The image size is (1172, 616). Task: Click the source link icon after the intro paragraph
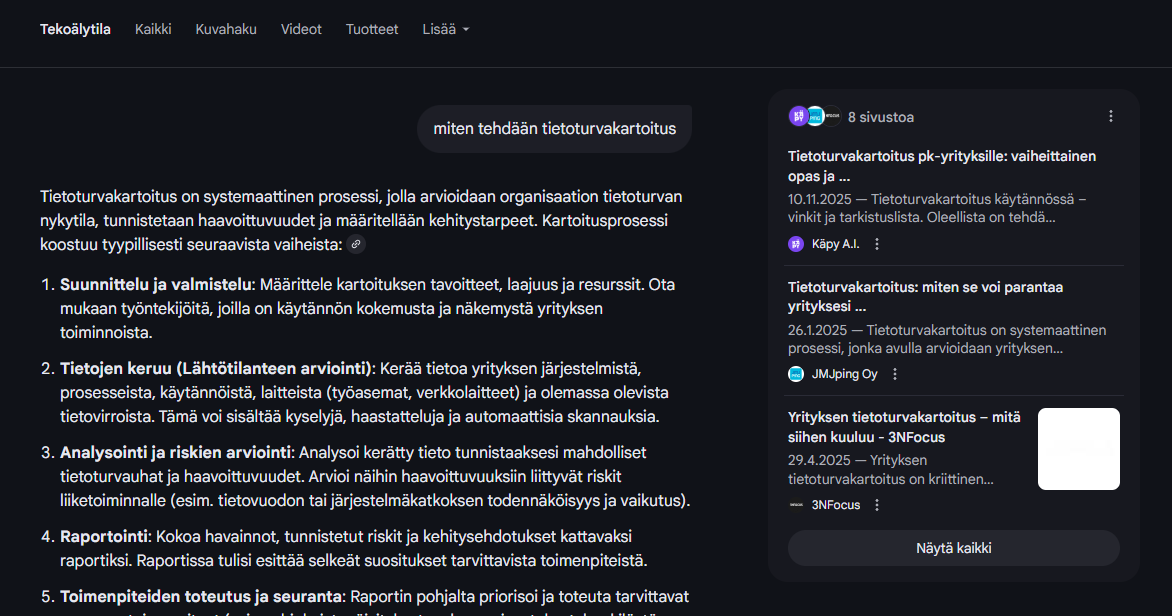tap(356, 245)
